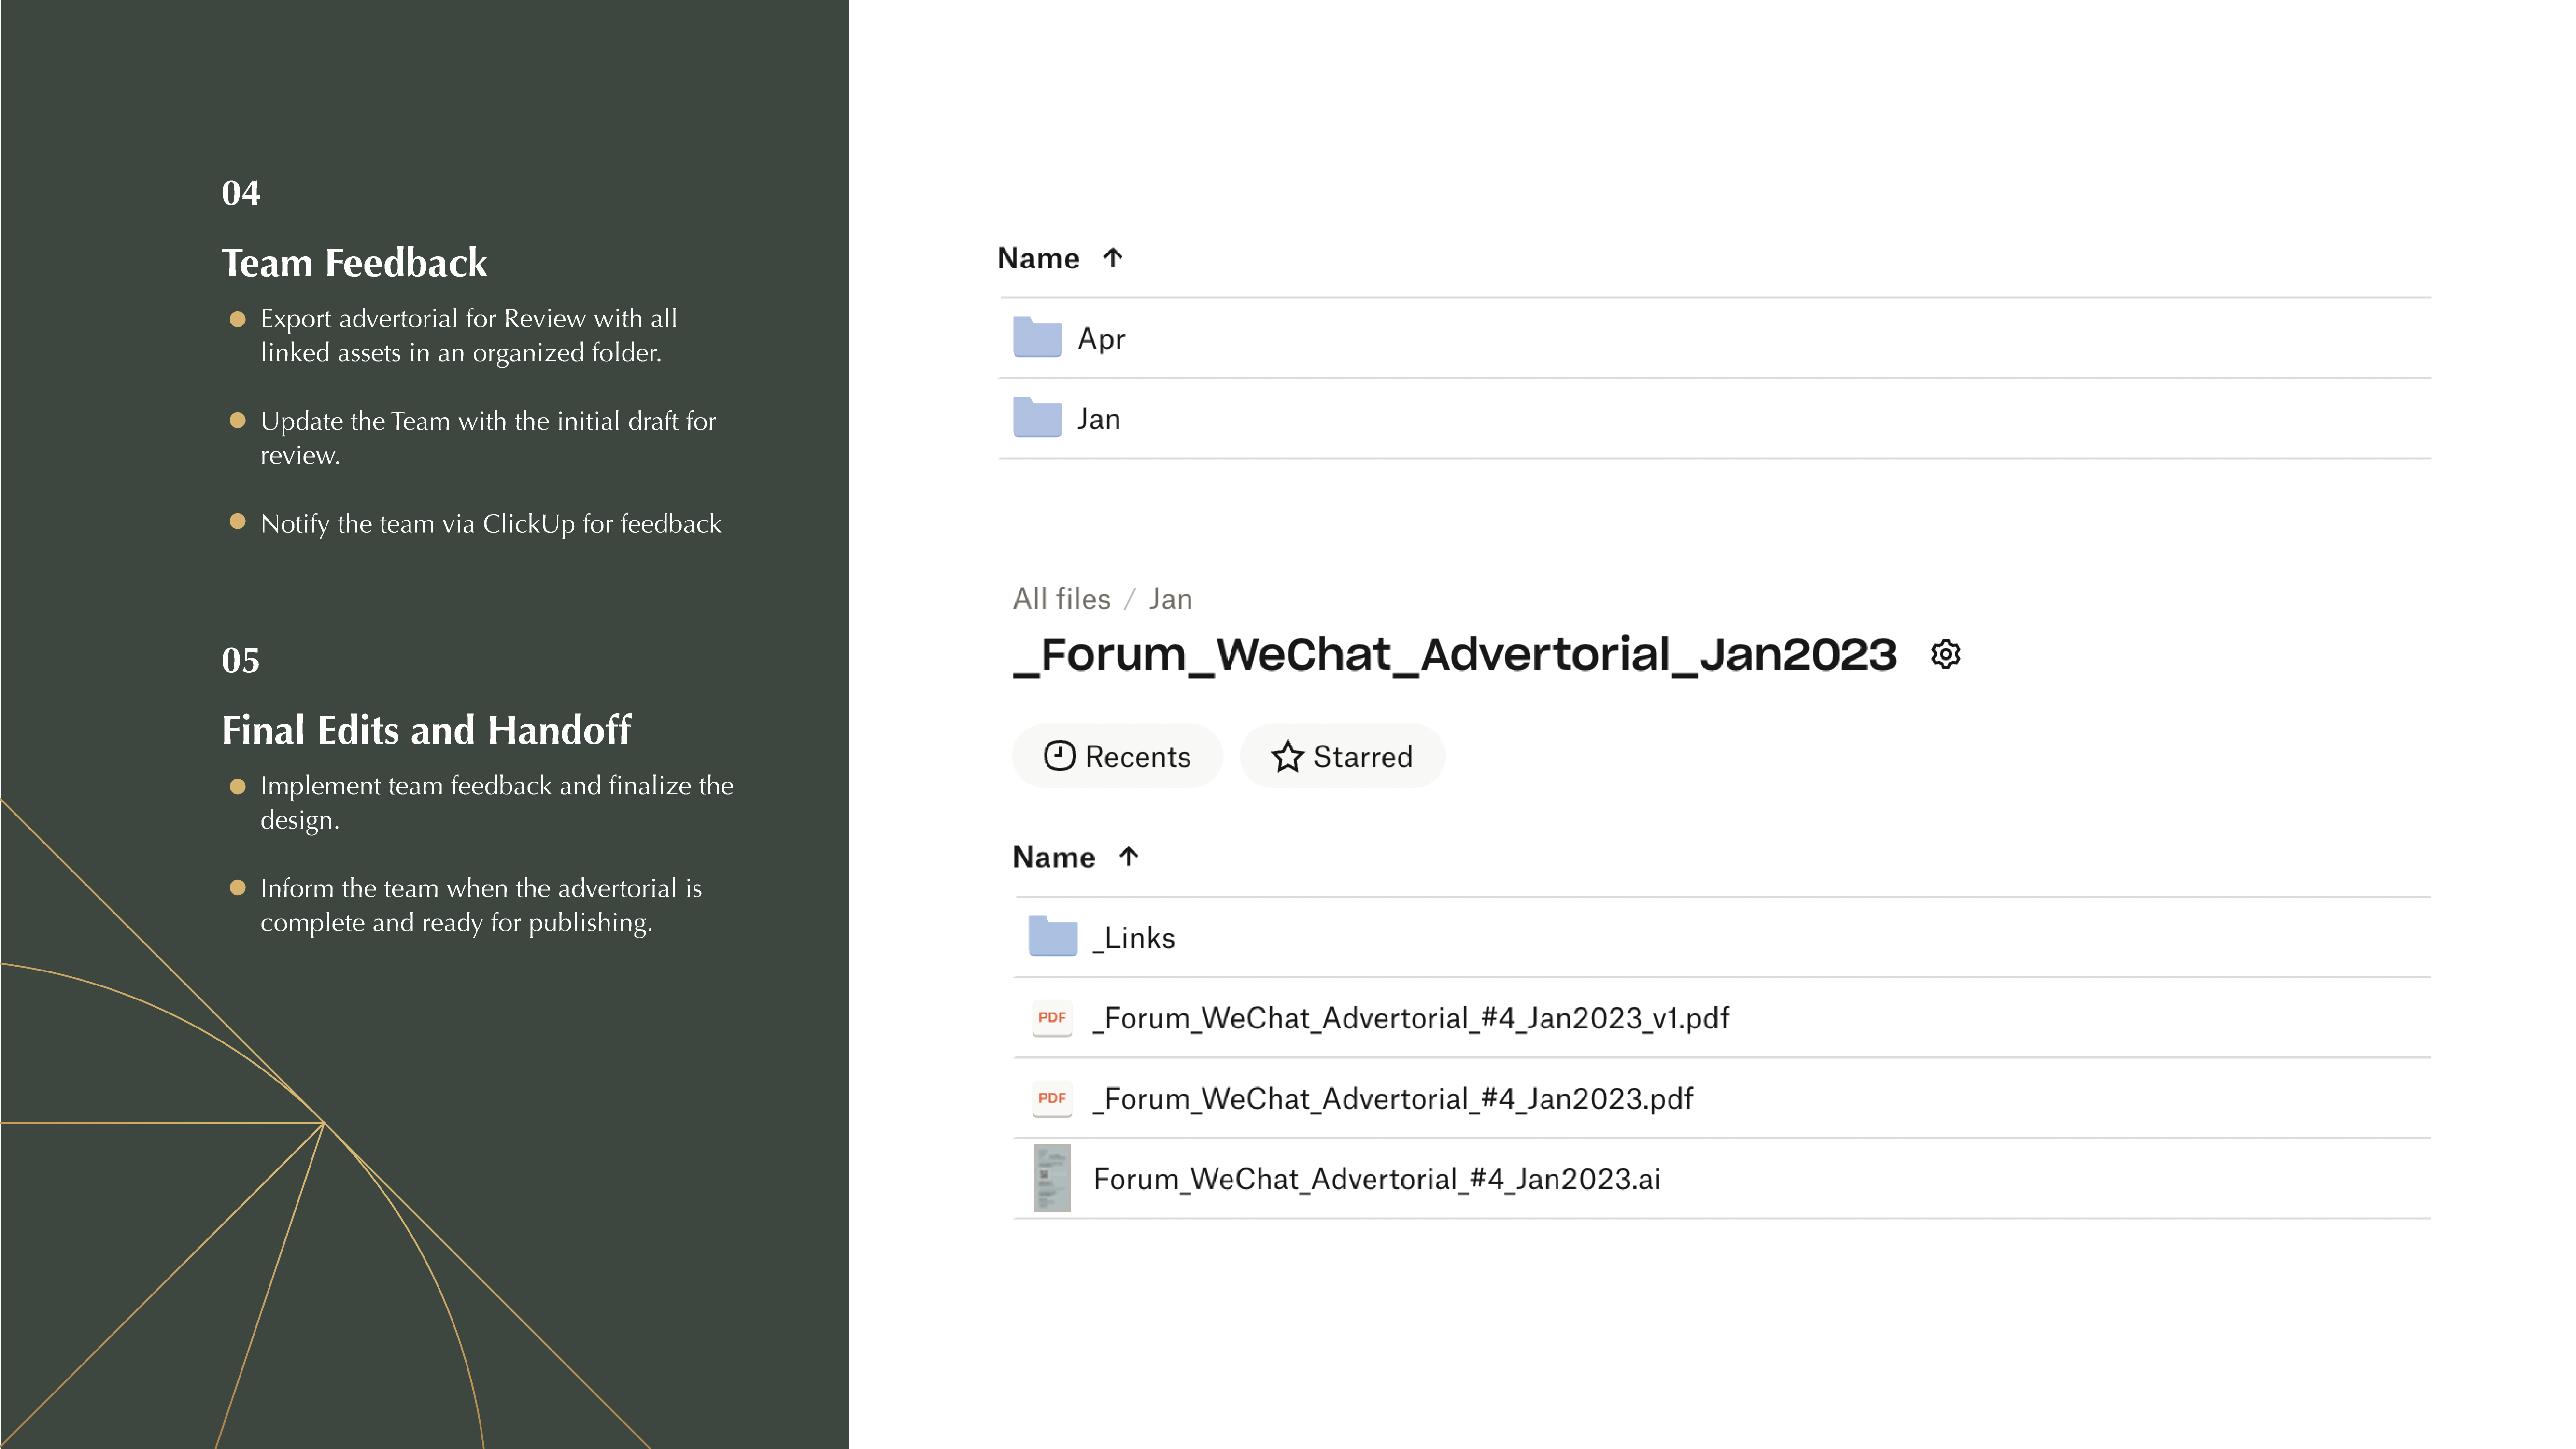Click the _Forum_WeChat_Advertorial_Jan2023 folder title
The height and width of the screenshot is (1449, 2576).
click(x=1454, y=655)
